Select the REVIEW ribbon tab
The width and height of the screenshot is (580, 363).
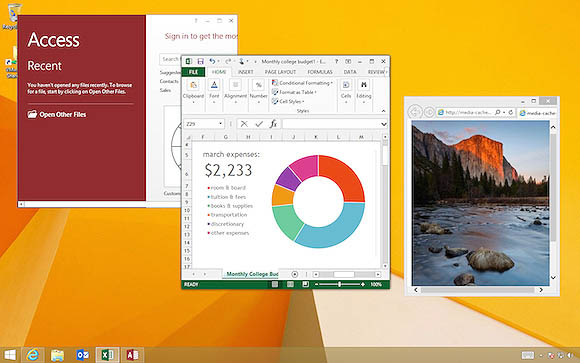coord(376,72)
